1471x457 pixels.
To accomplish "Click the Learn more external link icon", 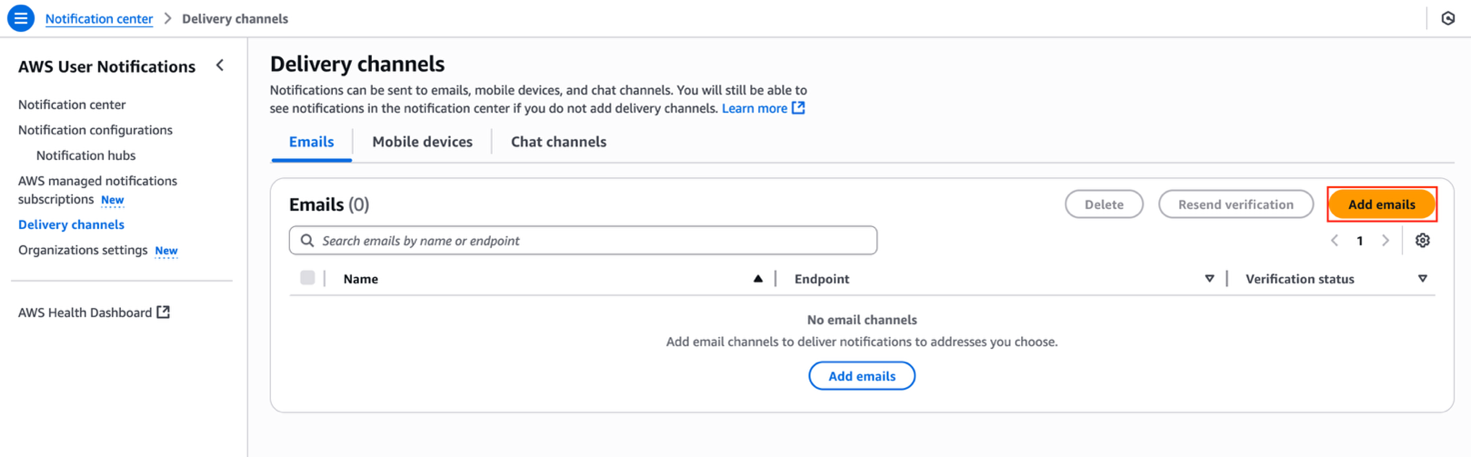I will (798, 108).
